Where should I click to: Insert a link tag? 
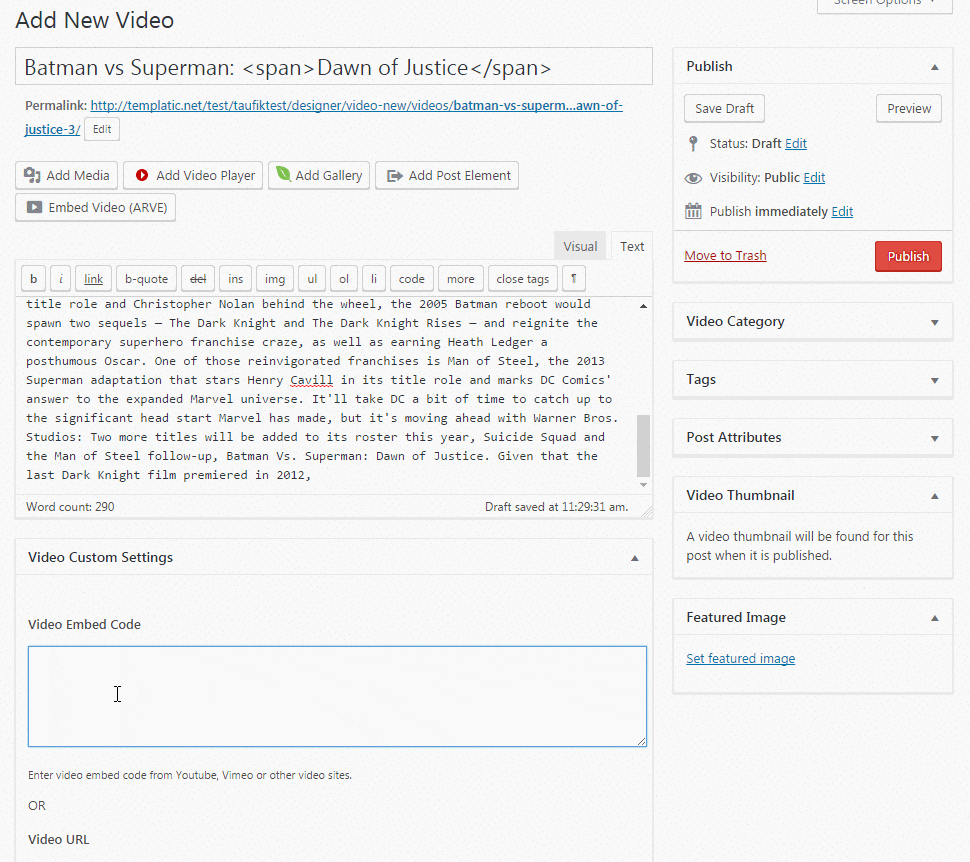click(x=93, y=278)
